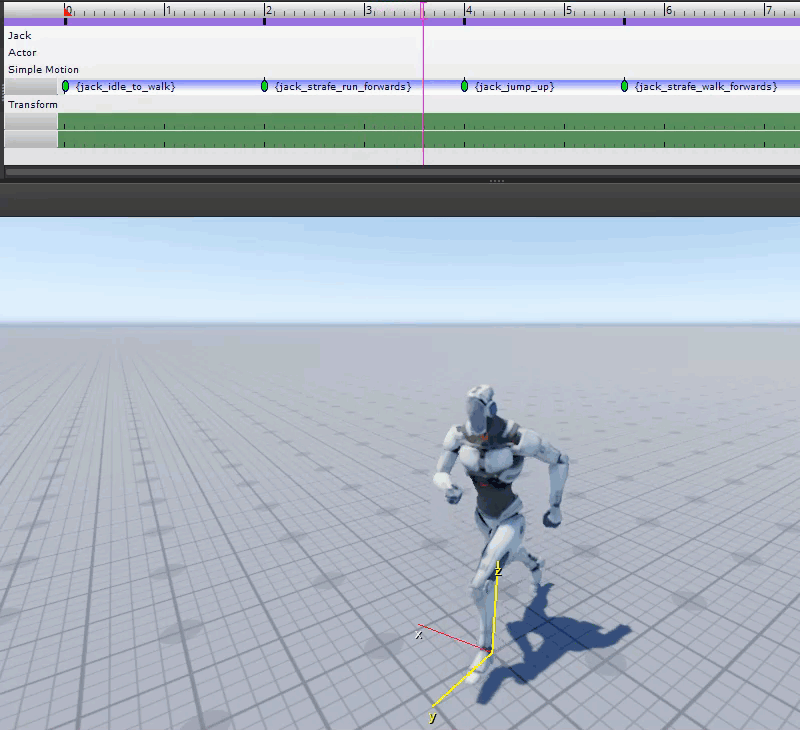Click the dotted panel resize grip
The width and height of the screenshot is (800, 730).
pos(497,180)
